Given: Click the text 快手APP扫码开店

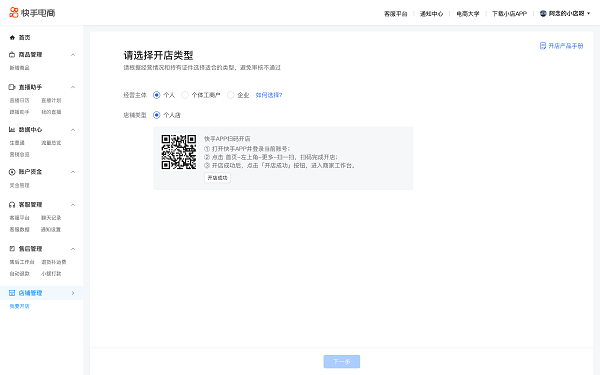Looking at the screenshot, I should [x=227, y=139].
